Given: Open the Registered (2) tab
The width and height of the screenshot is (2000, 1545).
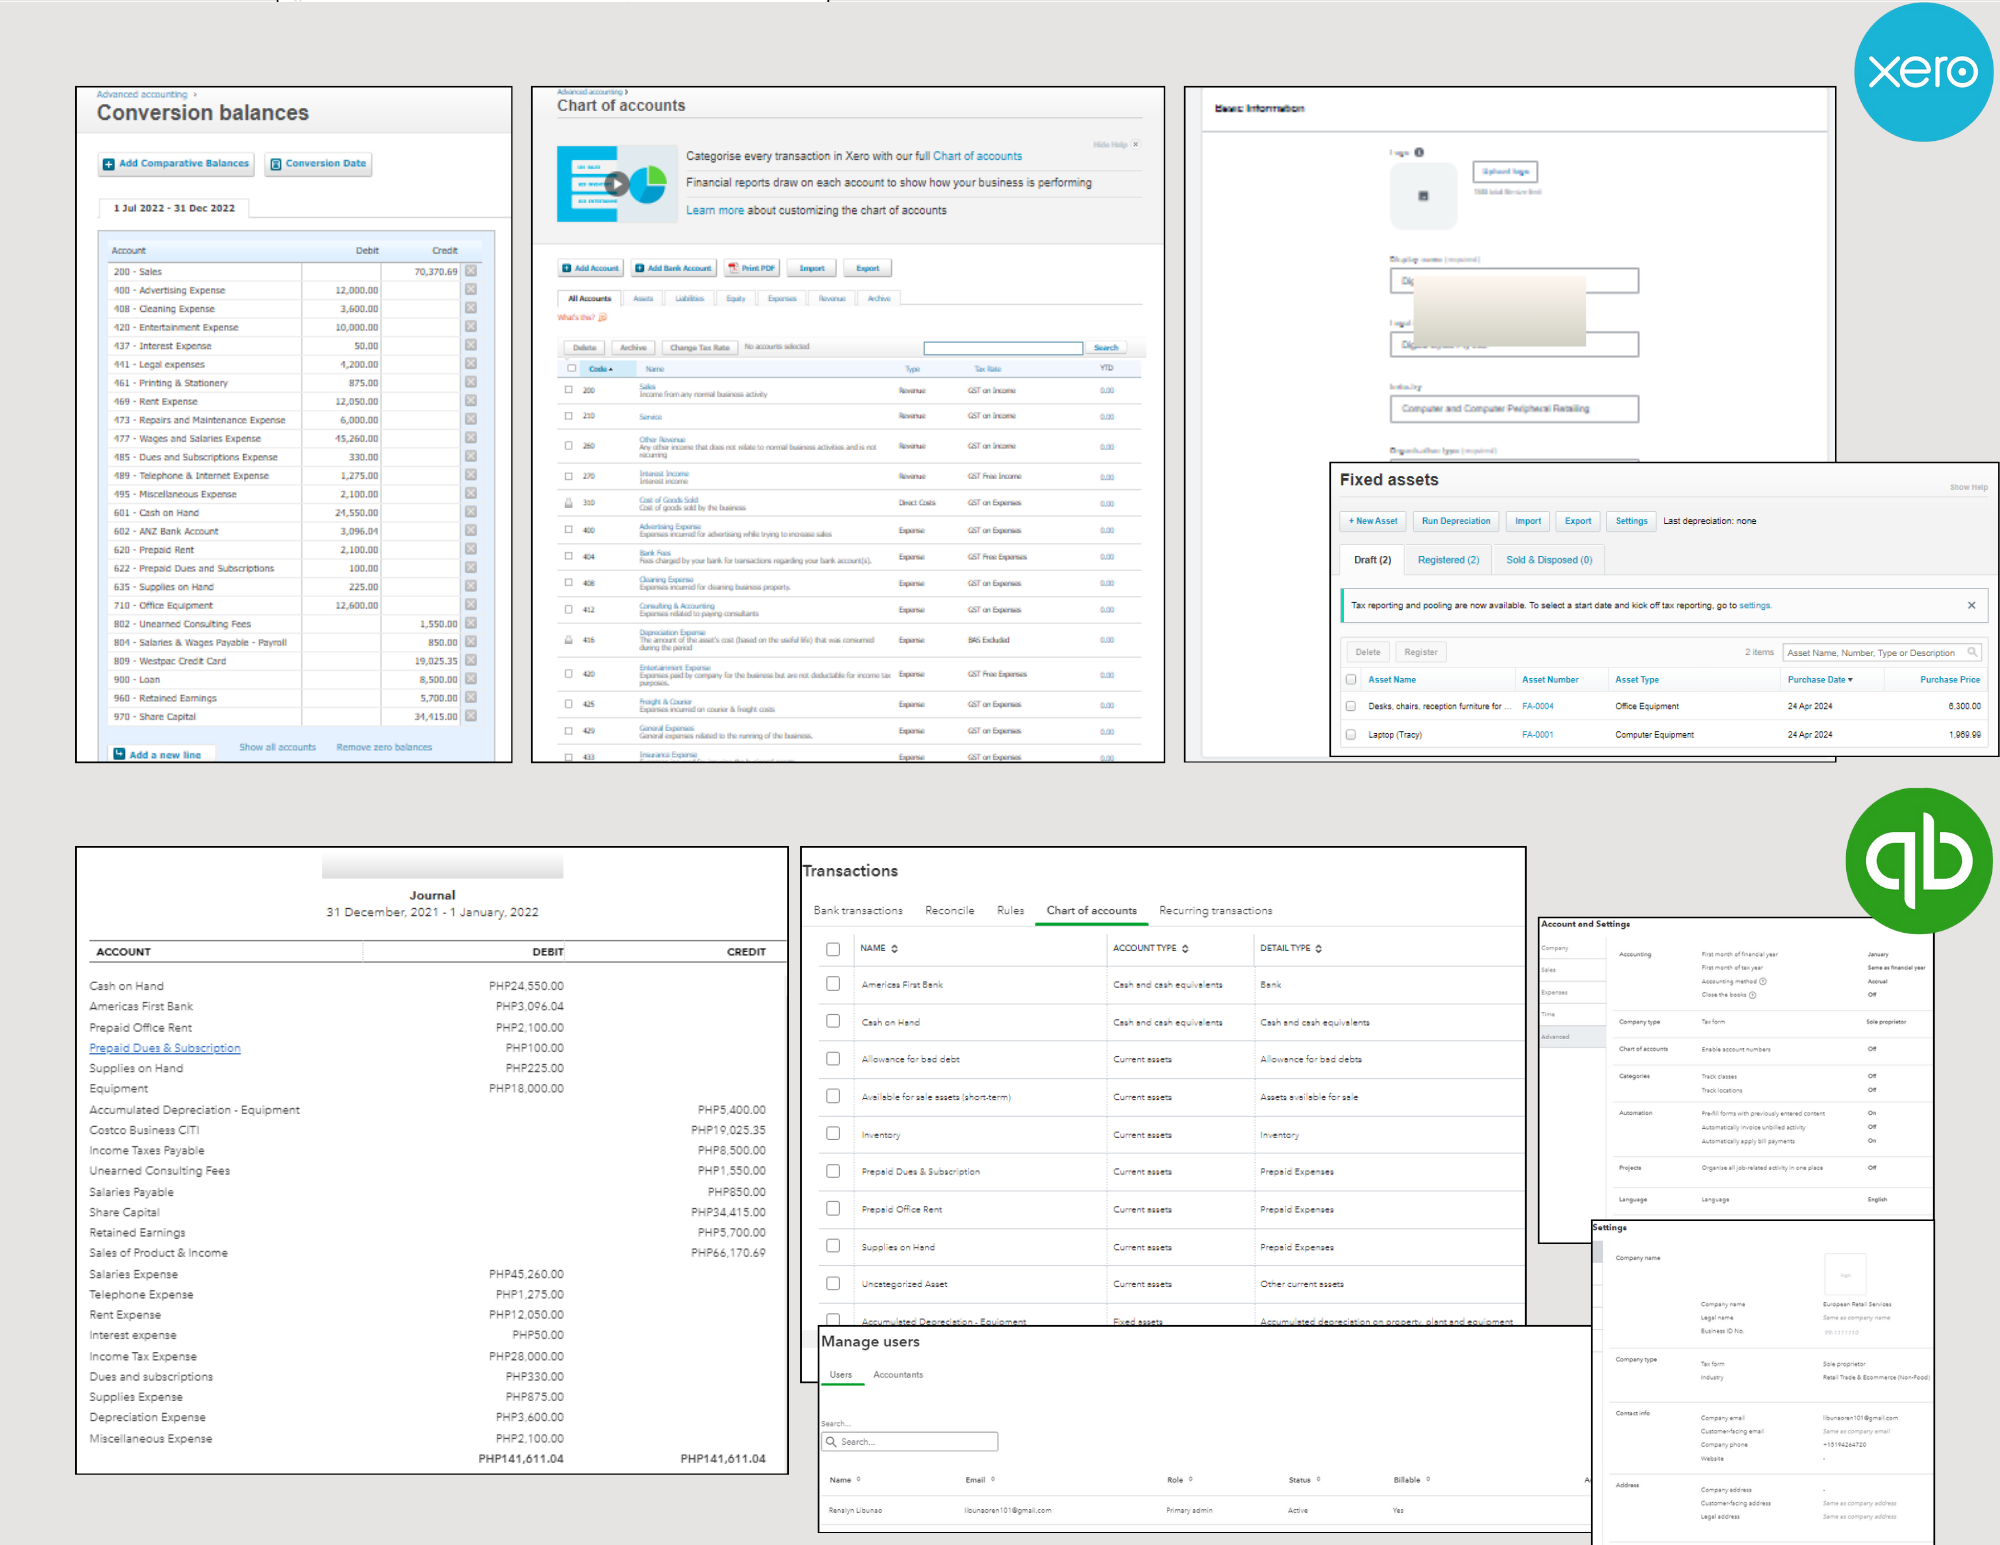Looking at the screenshot, I should click(x=1448, y=560).
